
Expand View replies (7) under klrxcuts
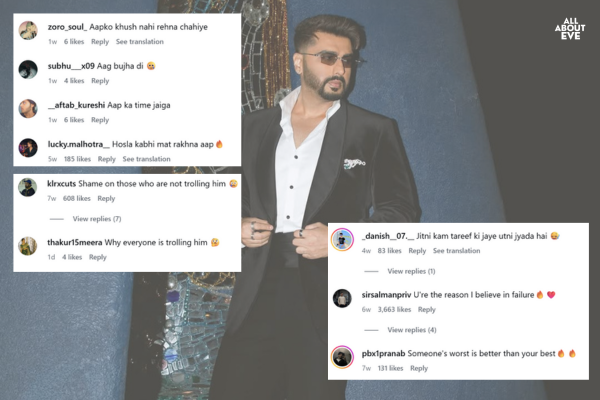pyautogui.click(x=96, y=219)
